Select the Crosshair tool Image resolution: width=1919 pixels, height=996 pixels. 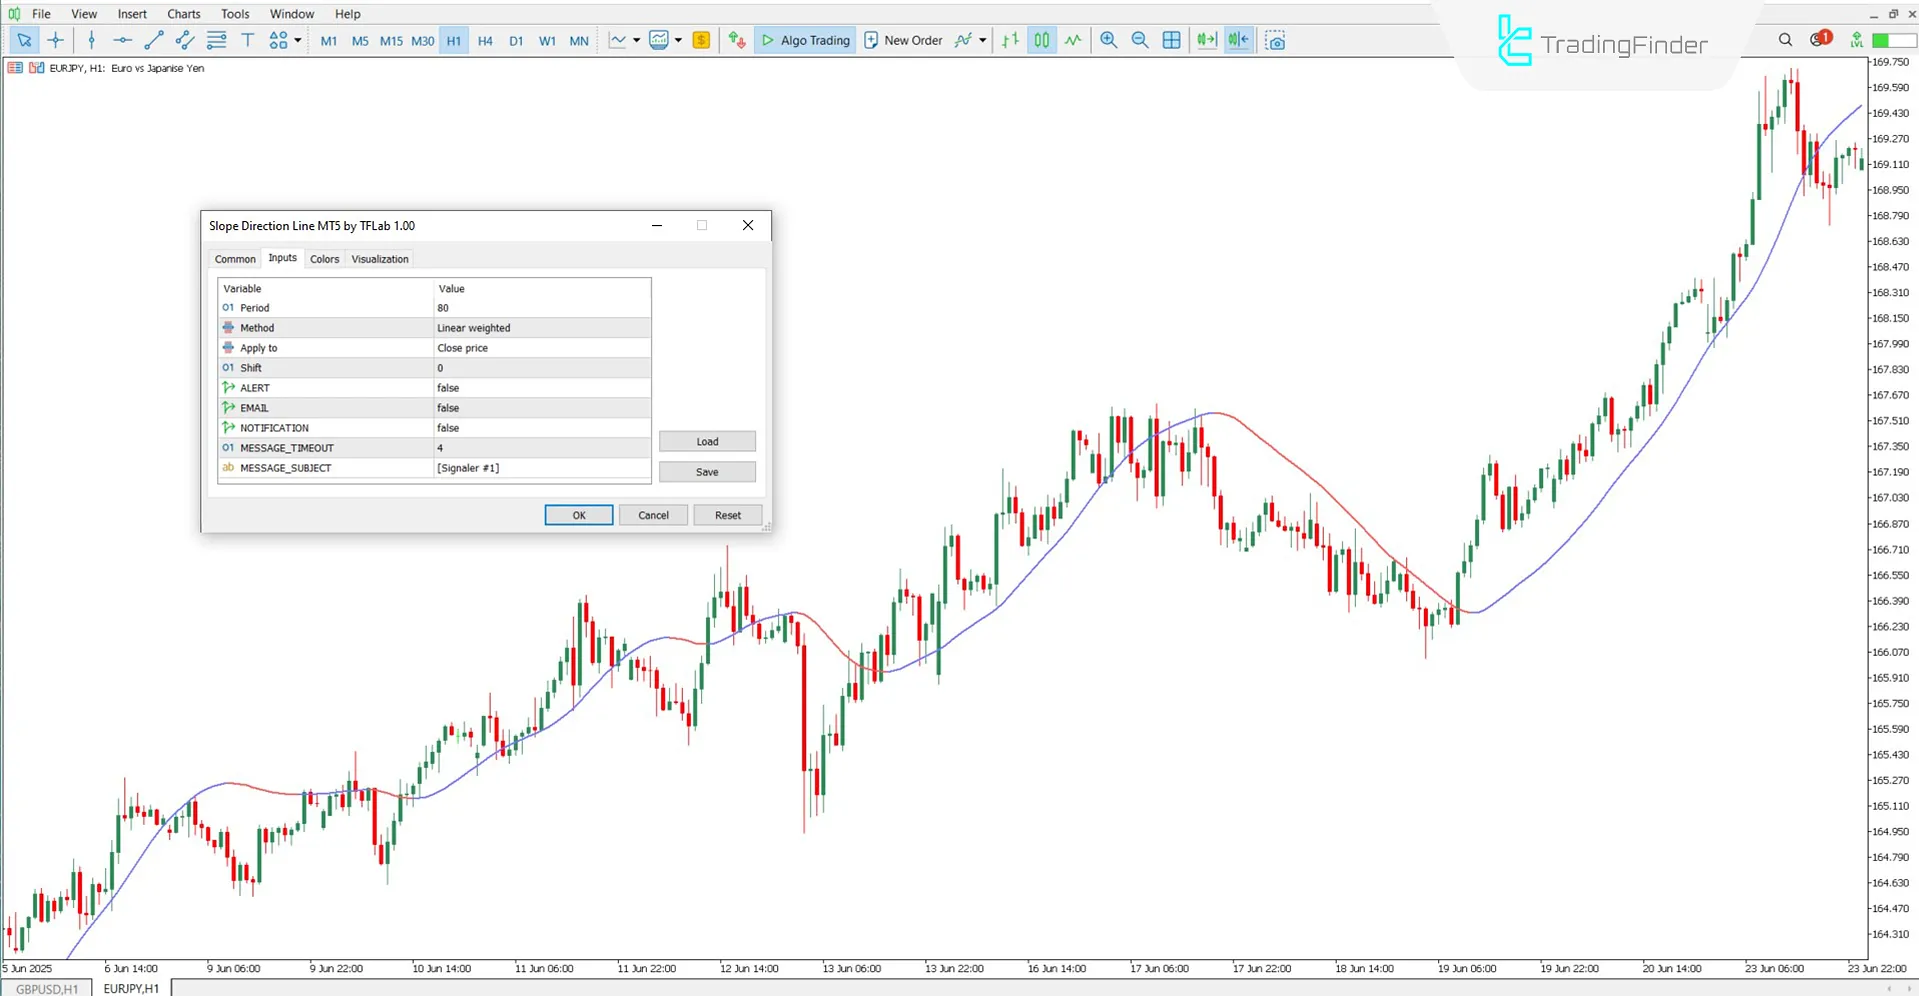pyautogui.click(x=56, y=40)
